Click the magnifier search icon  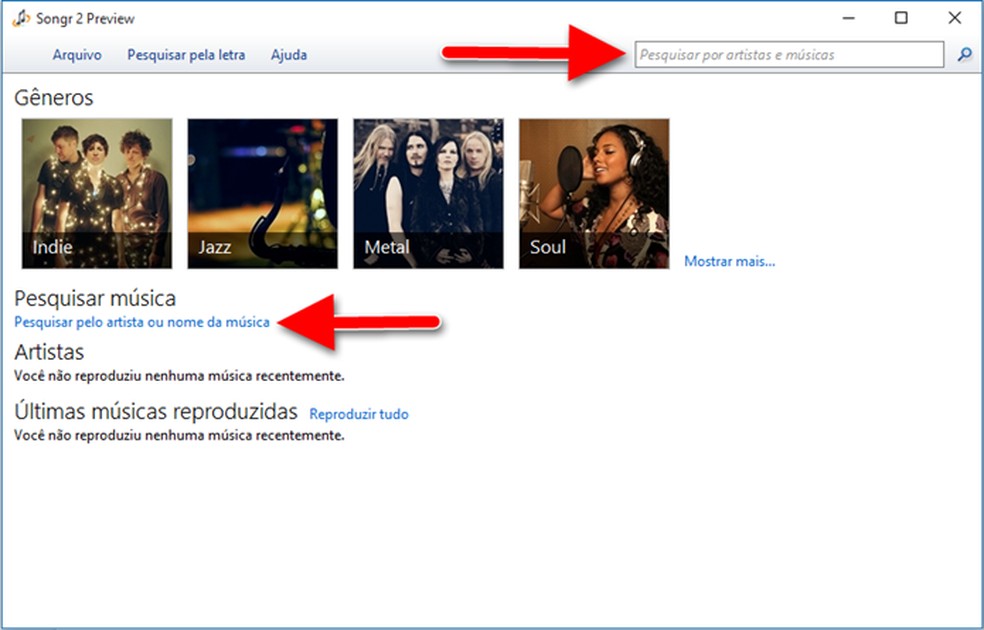pyautogui.click(x=964, y=55)
